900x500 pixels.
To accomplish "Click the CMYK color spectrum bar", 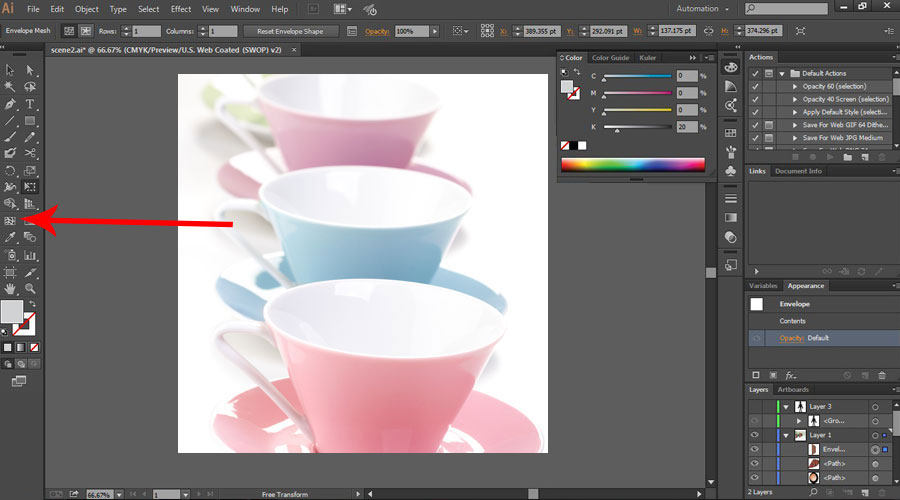I will click(634, 166).
